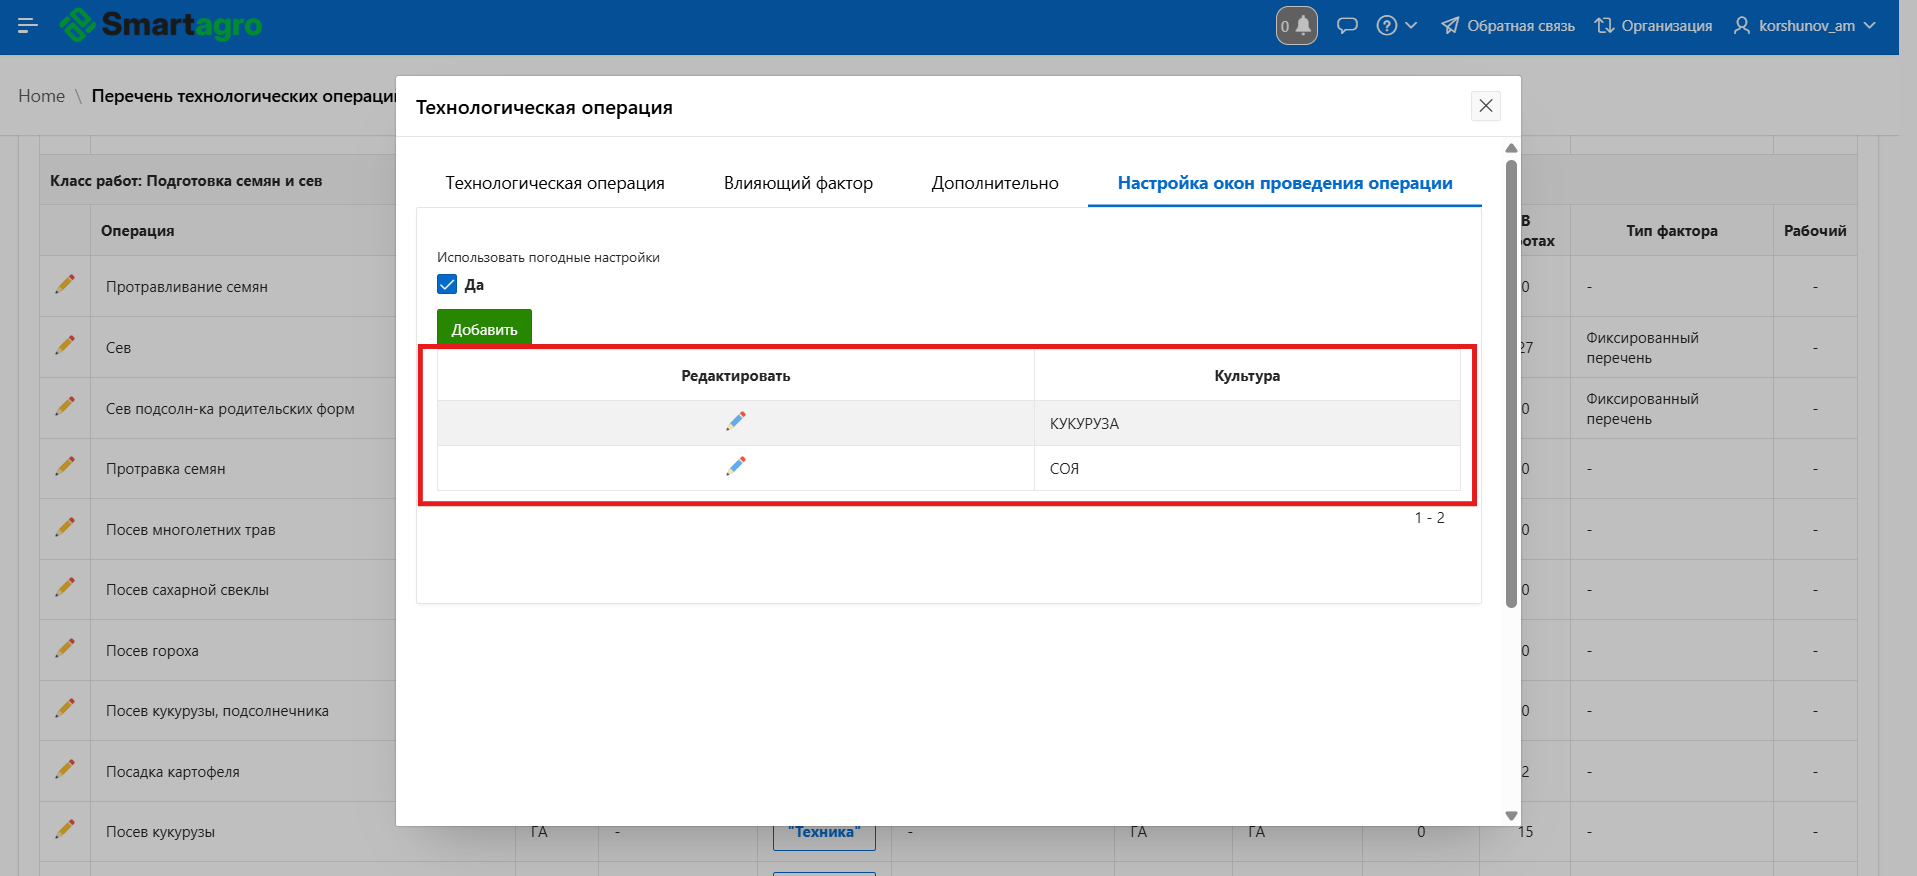Image resolution: width=1917 pixels, height=876 pixels.
Task: Expand the help question-mark dropdown
Action: [1396, 26]
